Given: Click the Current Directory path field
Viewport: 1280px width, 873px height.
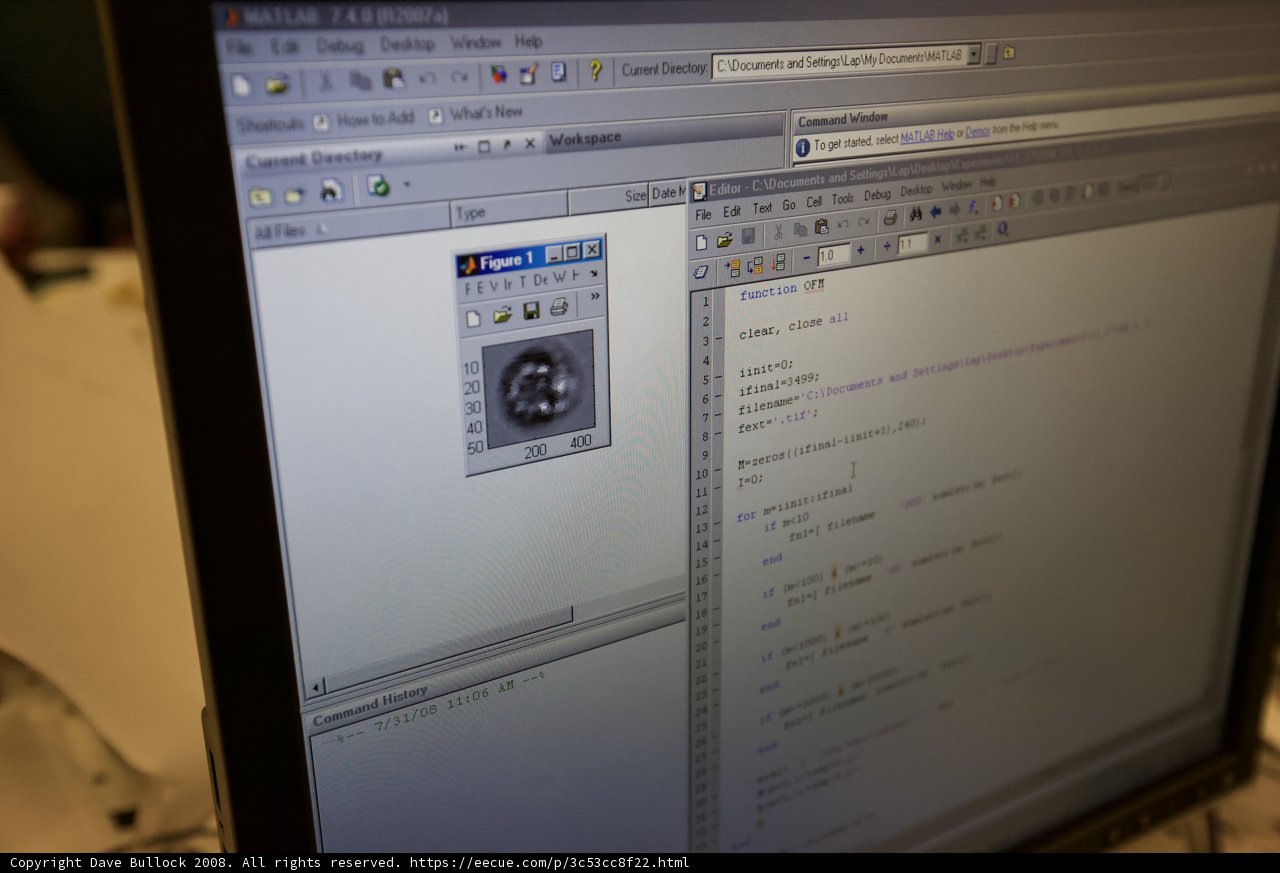Looking at the screenshot, I should click(840, 61).
